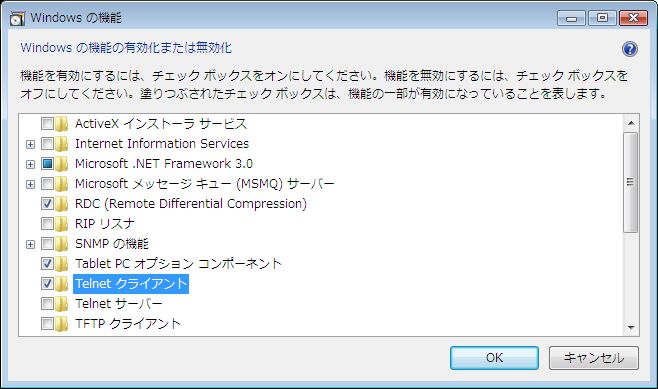Expand the Microsoft .NET Framework 3.0 node
658x389 pixels.
(x=30, y=164)
